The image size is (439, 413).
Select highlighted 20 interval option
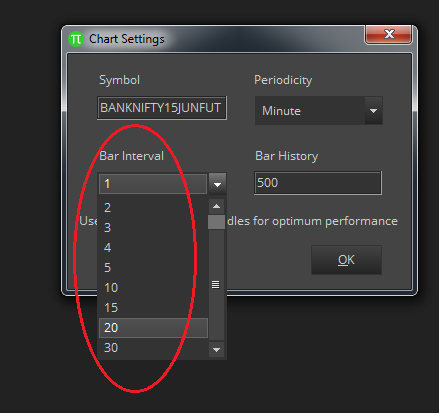click(x=153, y=328)
